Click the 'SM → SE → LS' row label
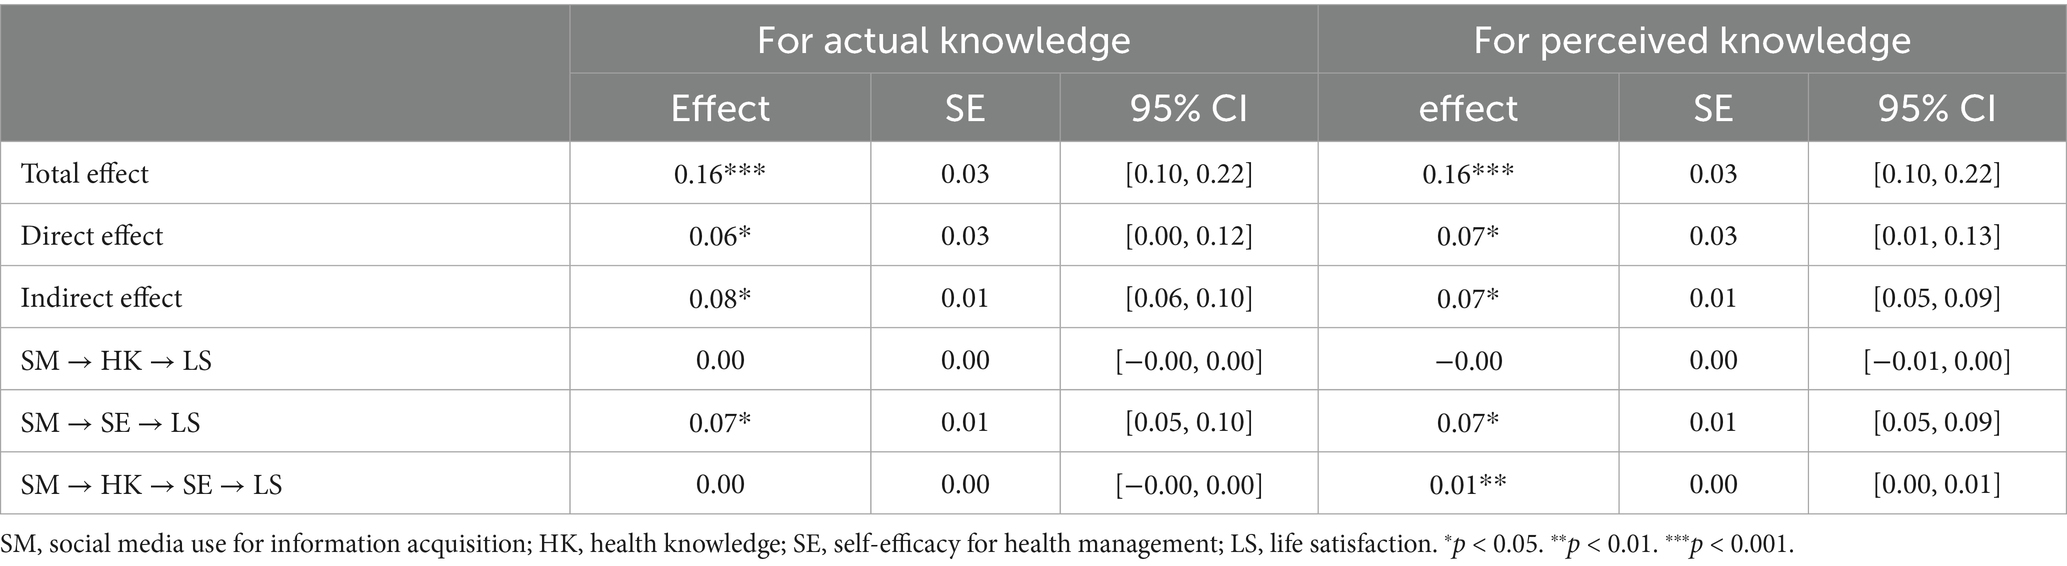Viewport: 2067px width, 566px height. point(111,422)
